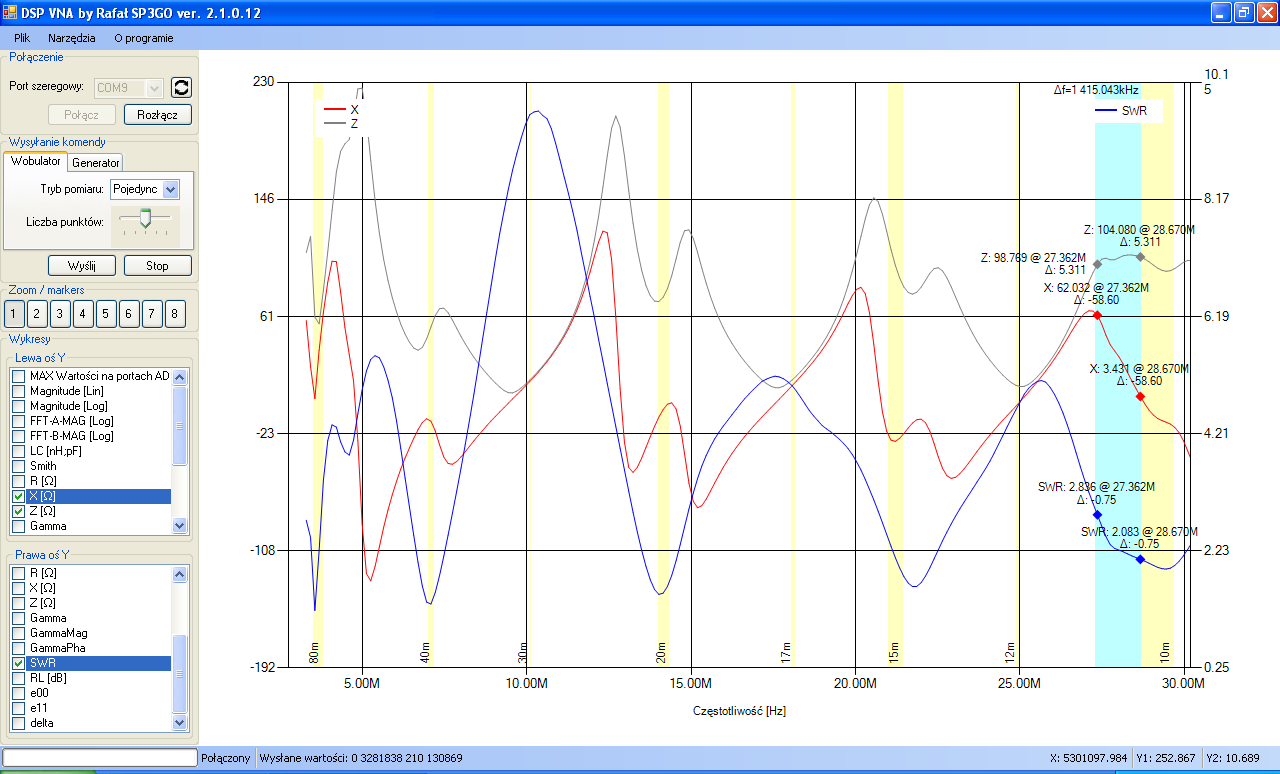1280x774 pixels.
Task: Select zoom marker button 4
Action: click(x=84, y=315)
